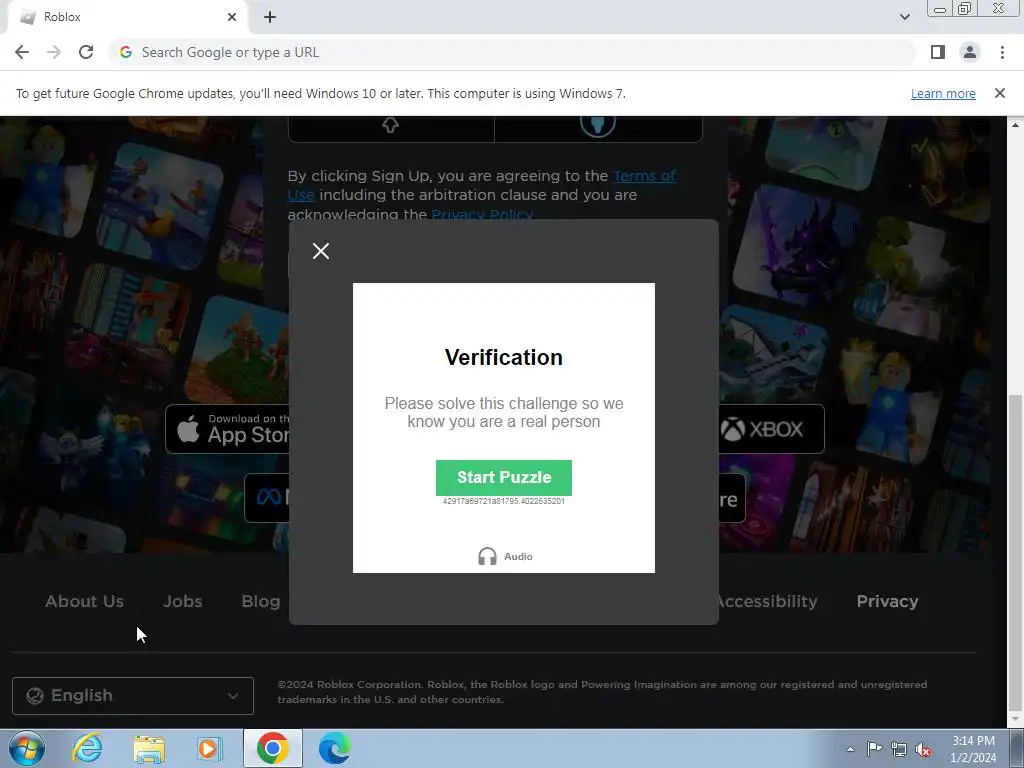The width and height of the screenshot is (1024, 768).
Task: Click the network tray icon
Action: pos(899,749)
